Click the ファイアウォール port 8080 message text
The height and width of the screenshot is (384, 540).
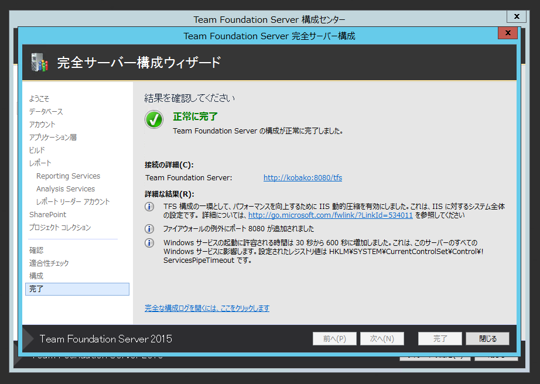coord(239,229)
